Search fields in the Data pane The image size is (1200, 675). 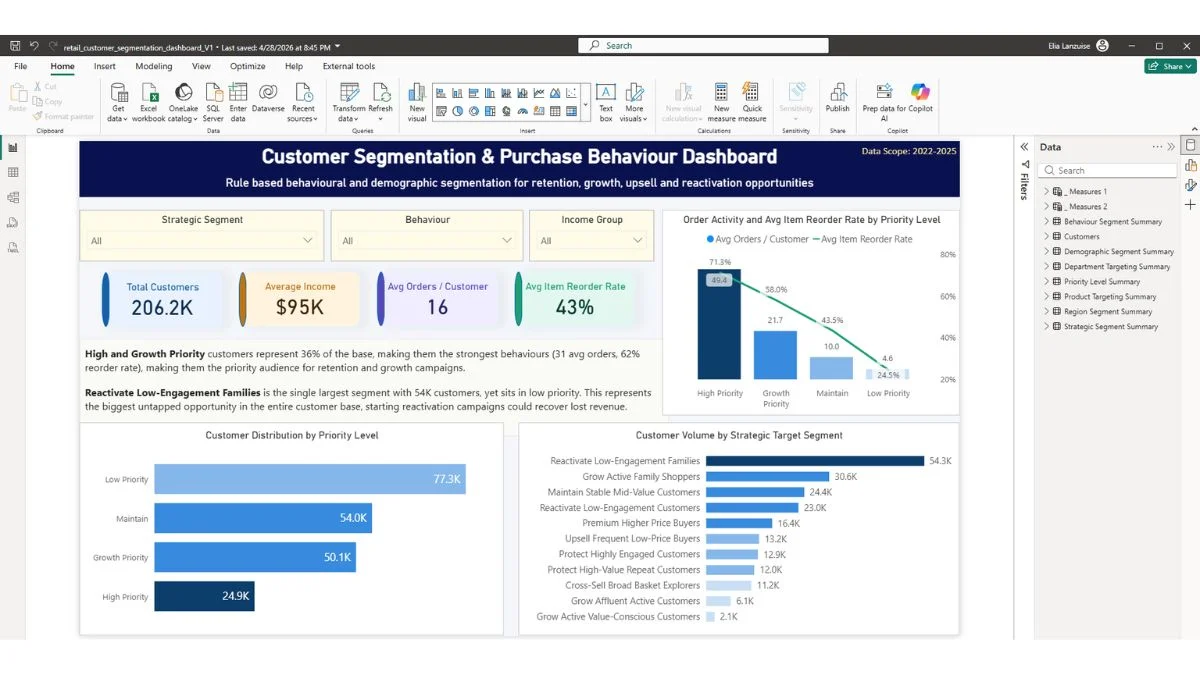(1107, 171)
